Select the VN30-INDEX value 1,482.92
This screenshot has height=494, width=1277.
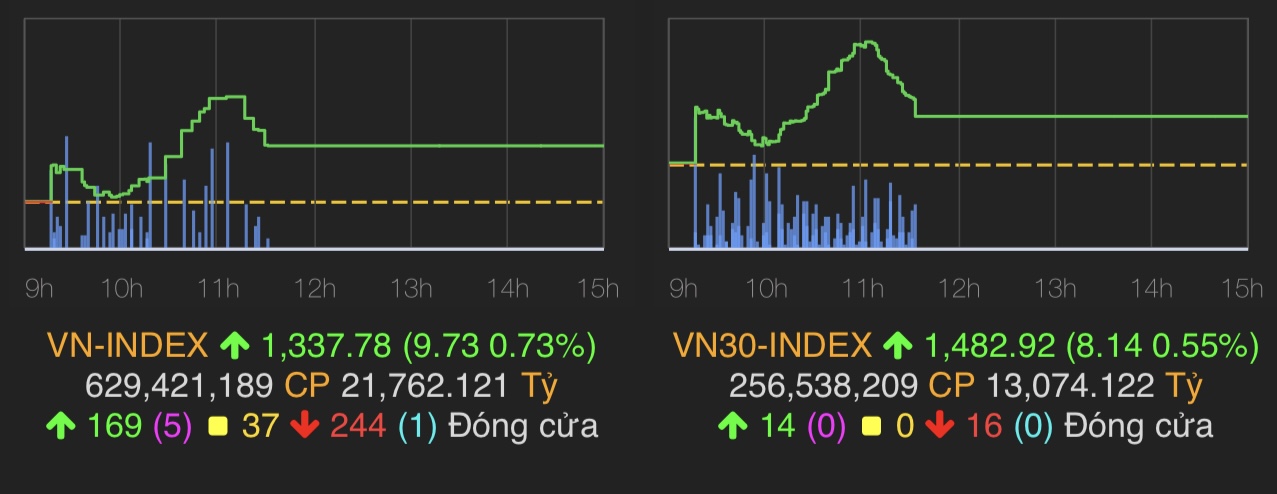[x=989, y=347]
